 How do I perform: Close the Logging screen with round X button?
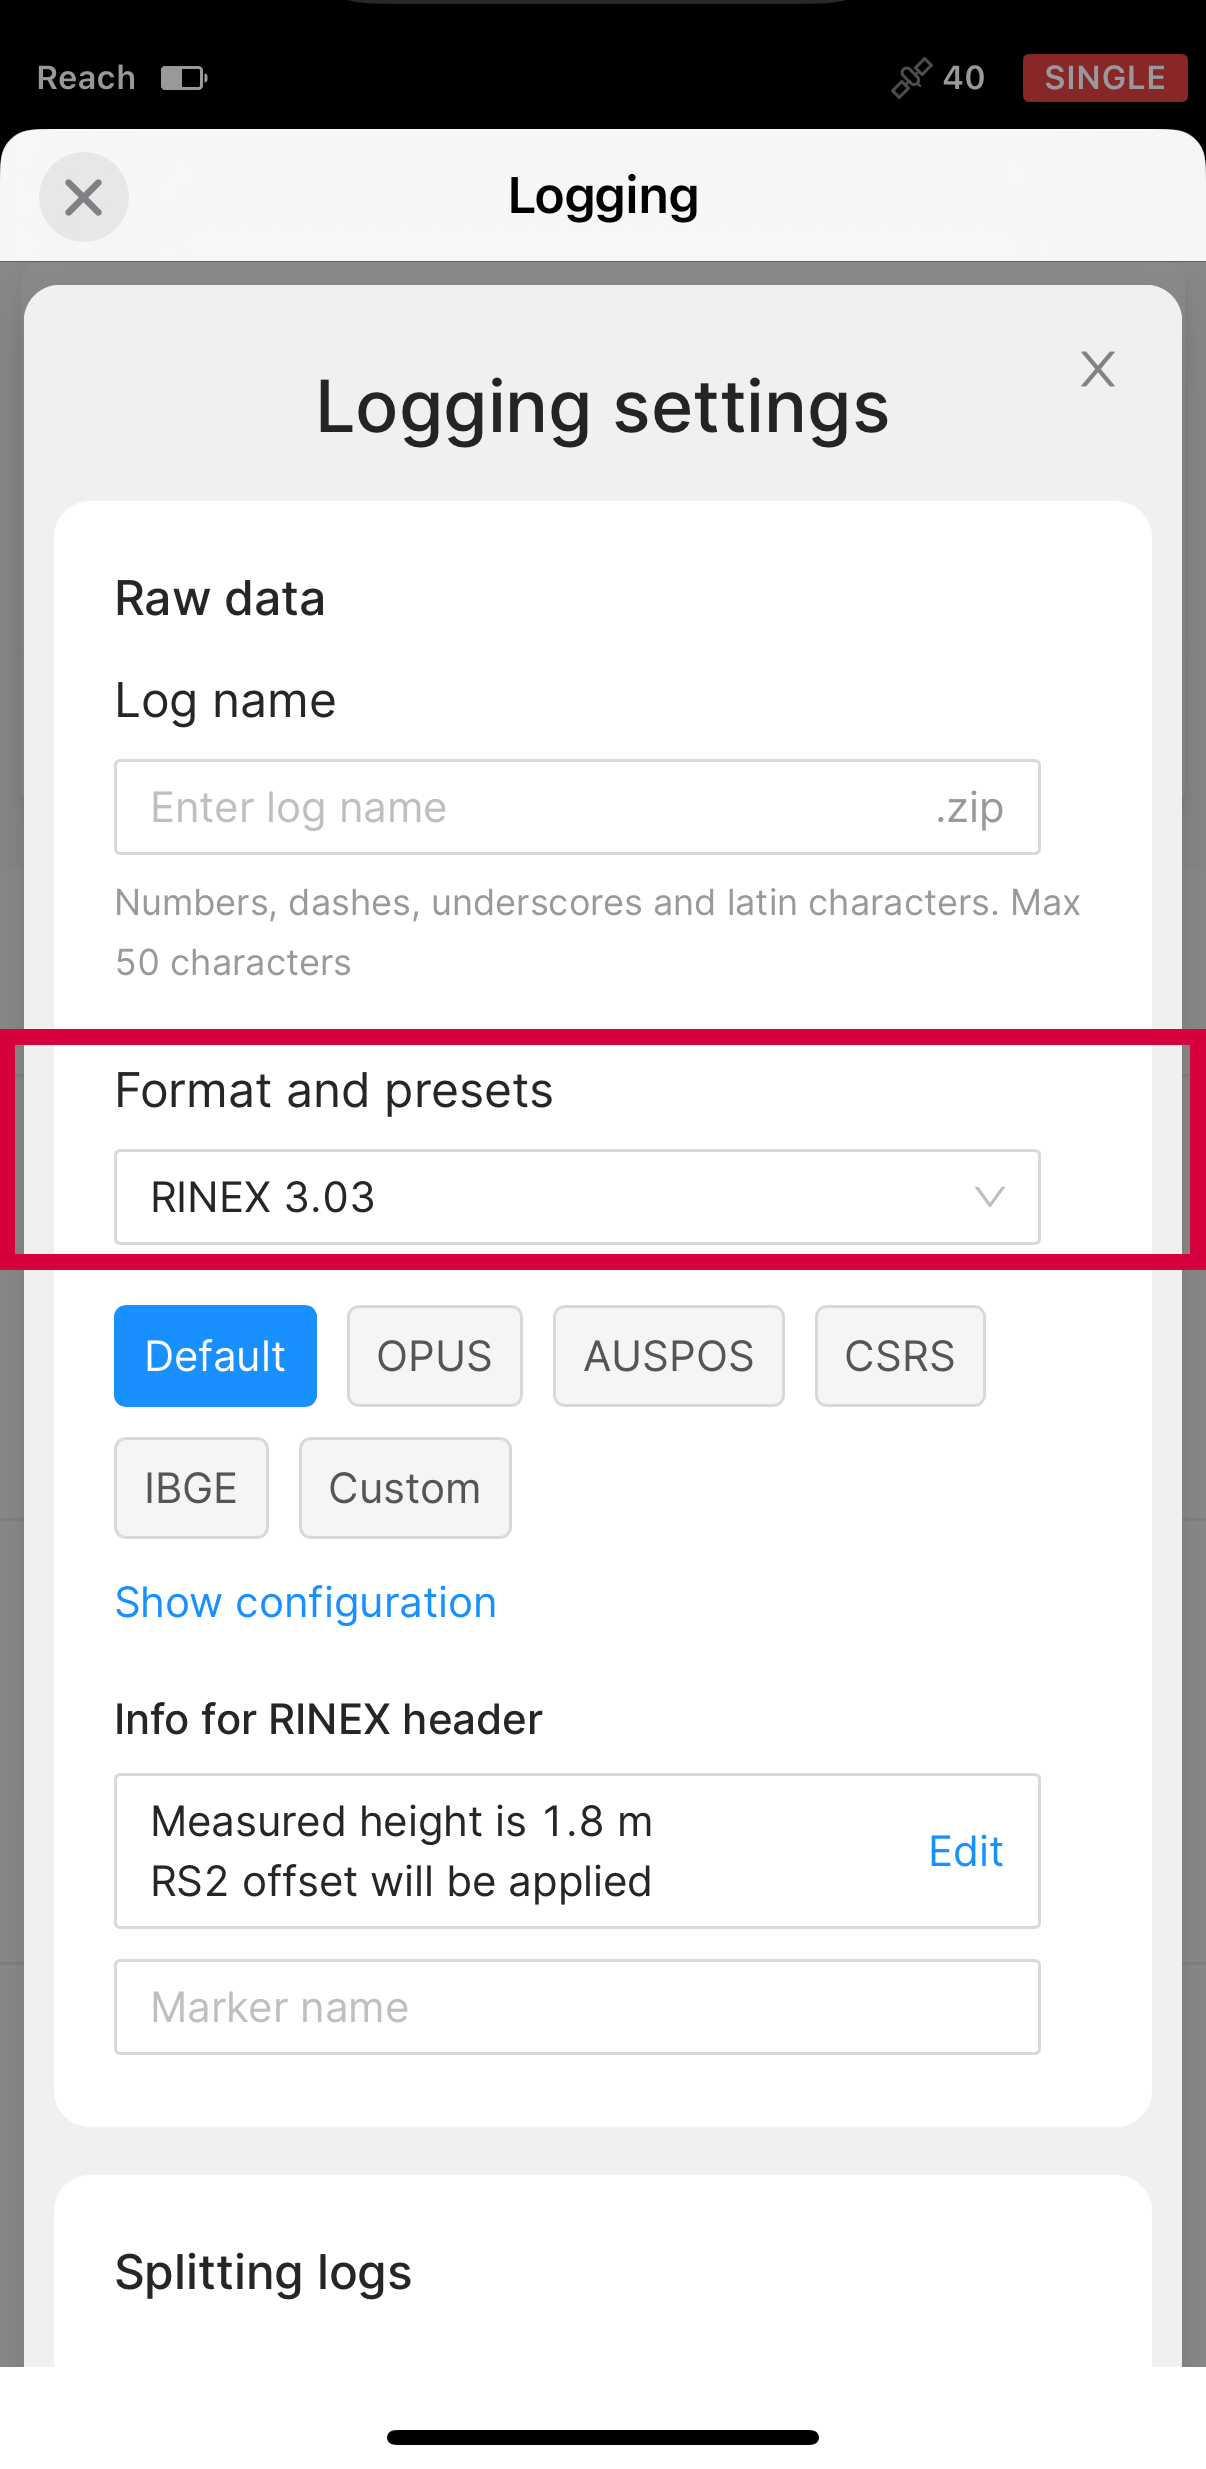tap(84, 197)
